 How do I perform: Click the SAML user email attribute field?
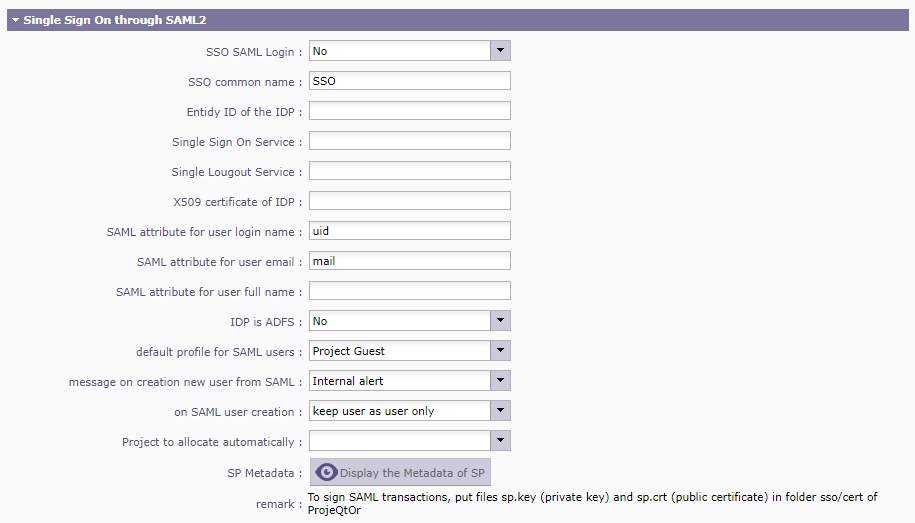[409, 261]
